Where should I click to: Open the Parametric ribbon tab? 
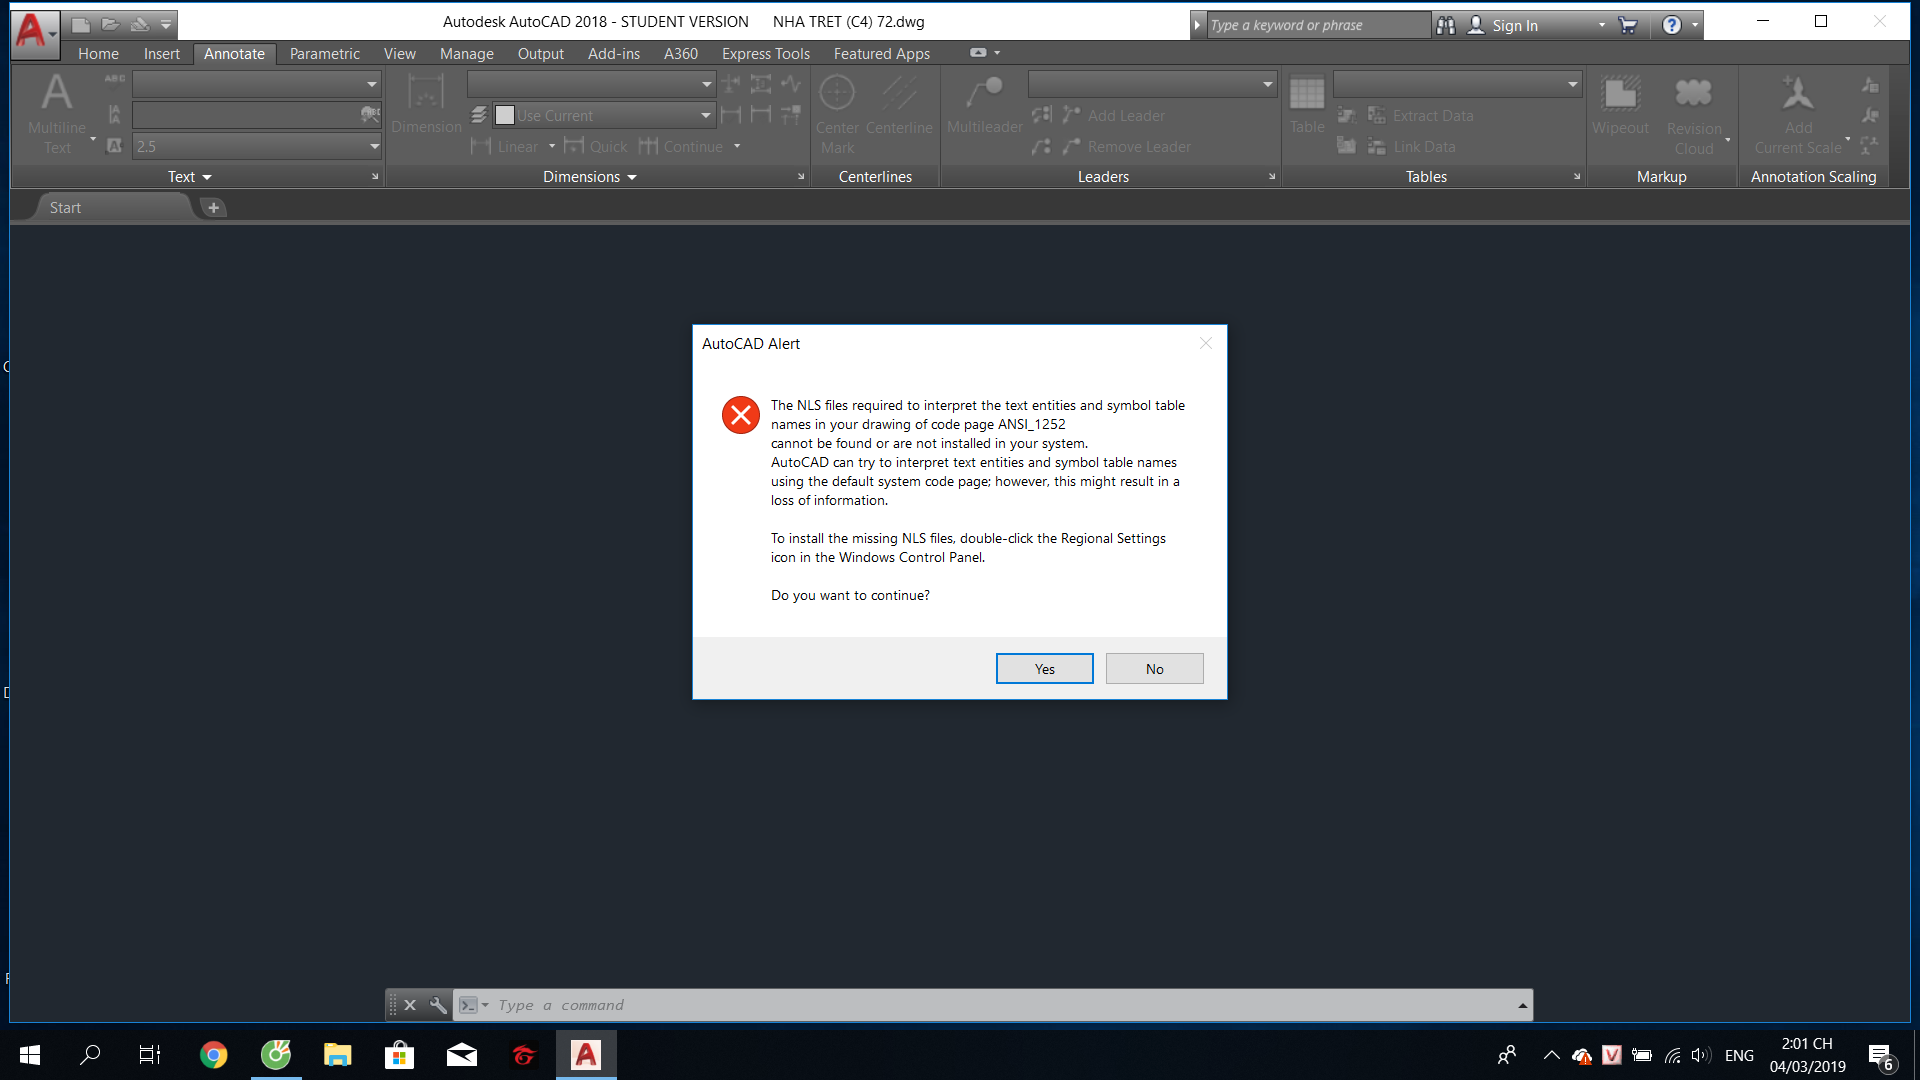[x=325, y=54]
